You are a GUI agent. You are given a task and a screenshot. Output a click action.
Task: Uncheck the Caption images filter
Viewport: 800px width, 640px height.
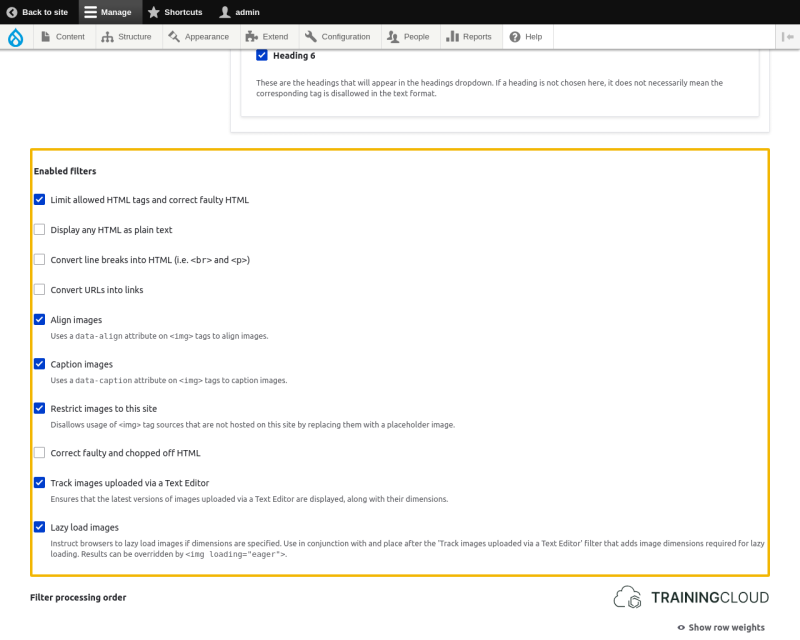[39, 364]
